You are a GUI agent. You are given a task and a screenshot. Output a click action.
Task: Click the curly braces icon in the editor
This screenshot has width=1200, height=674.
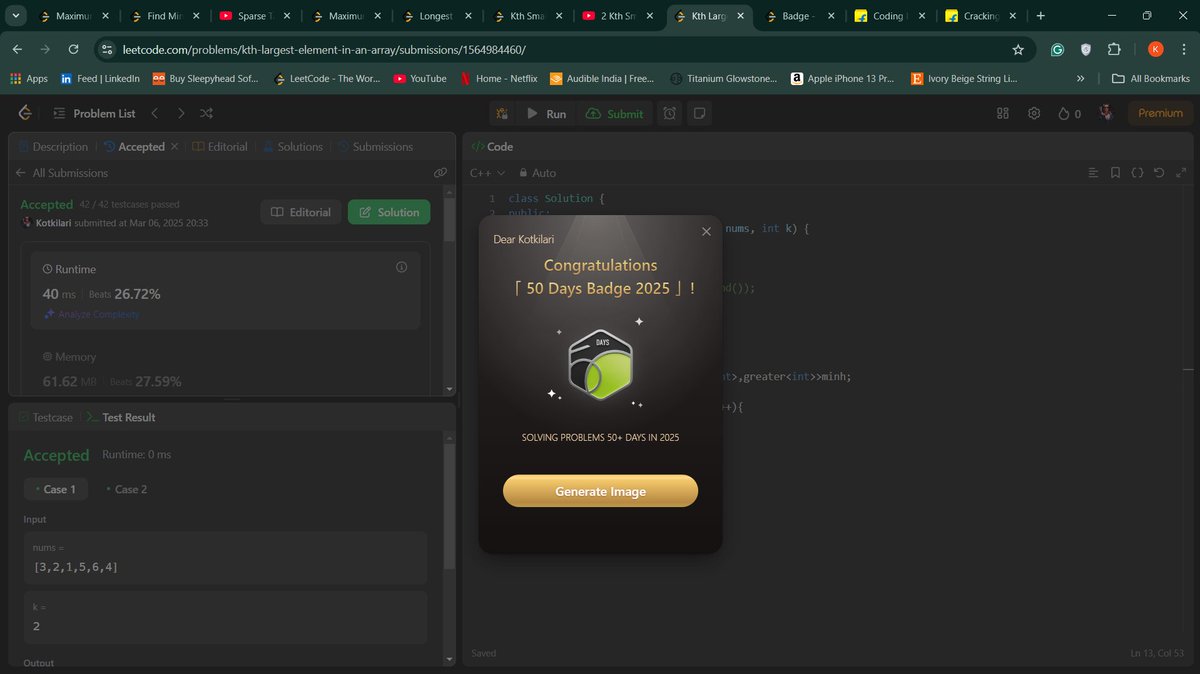1137,173
